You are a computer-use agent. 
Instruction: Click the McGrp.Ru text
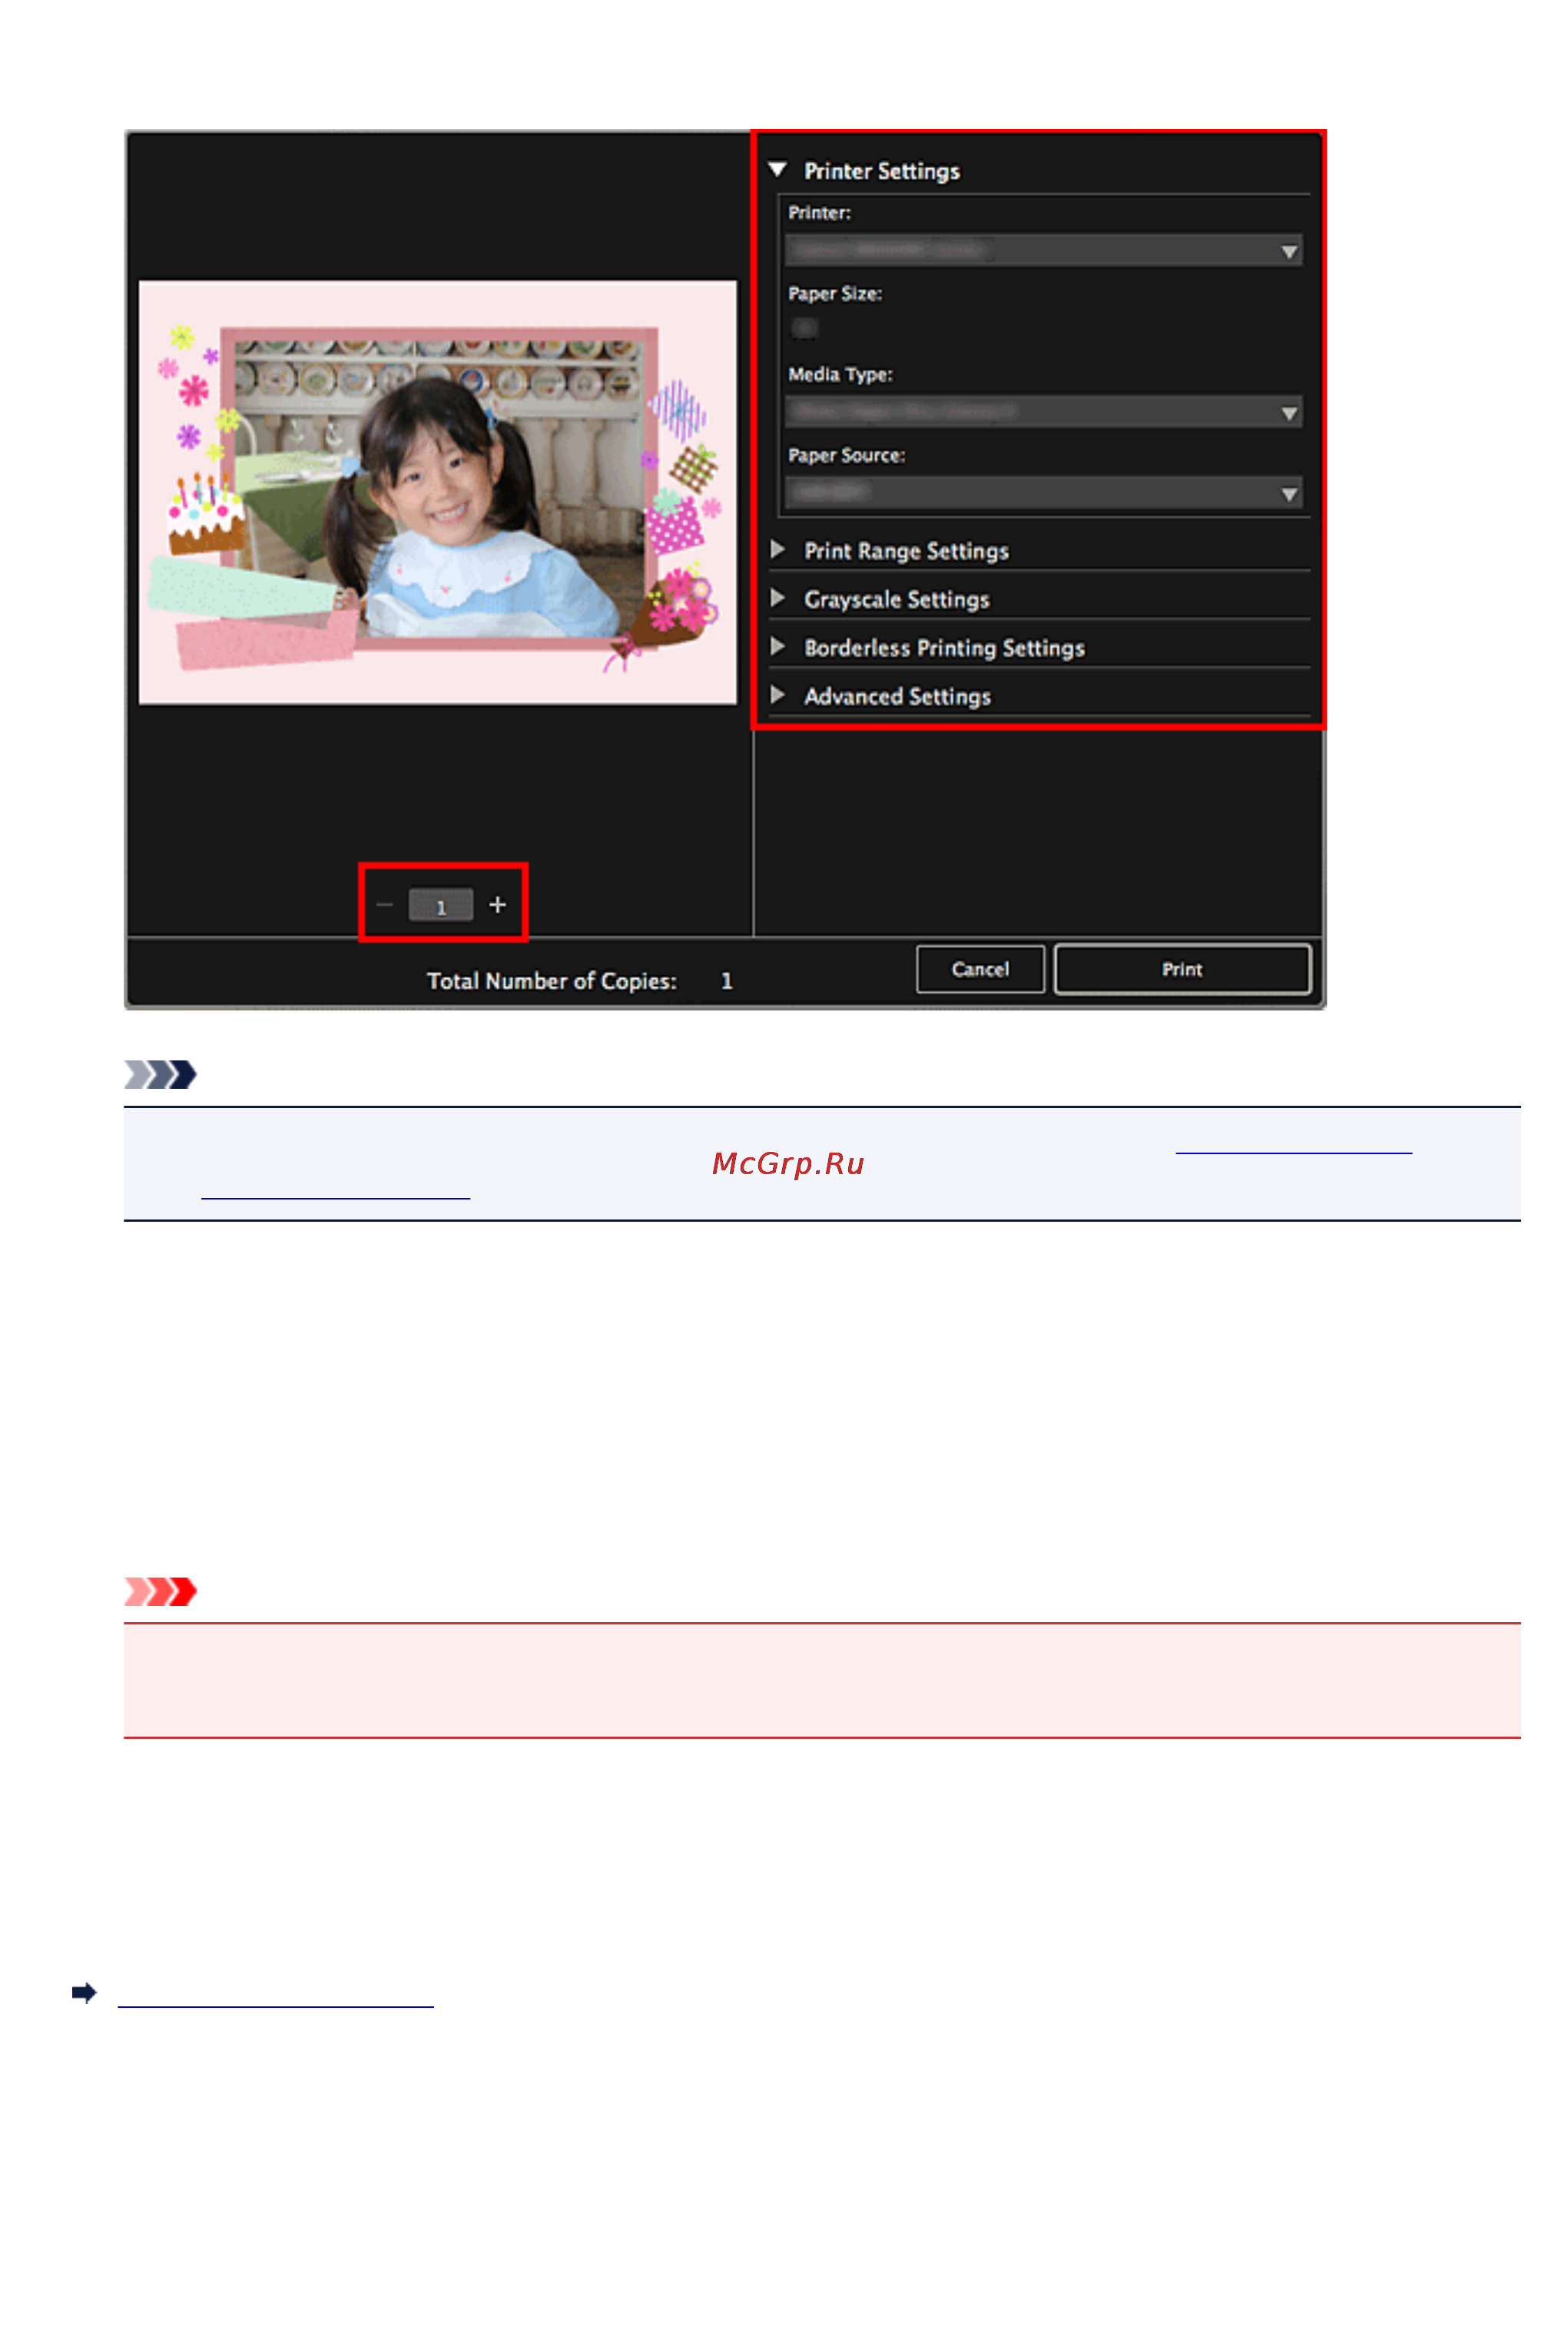788,1163
